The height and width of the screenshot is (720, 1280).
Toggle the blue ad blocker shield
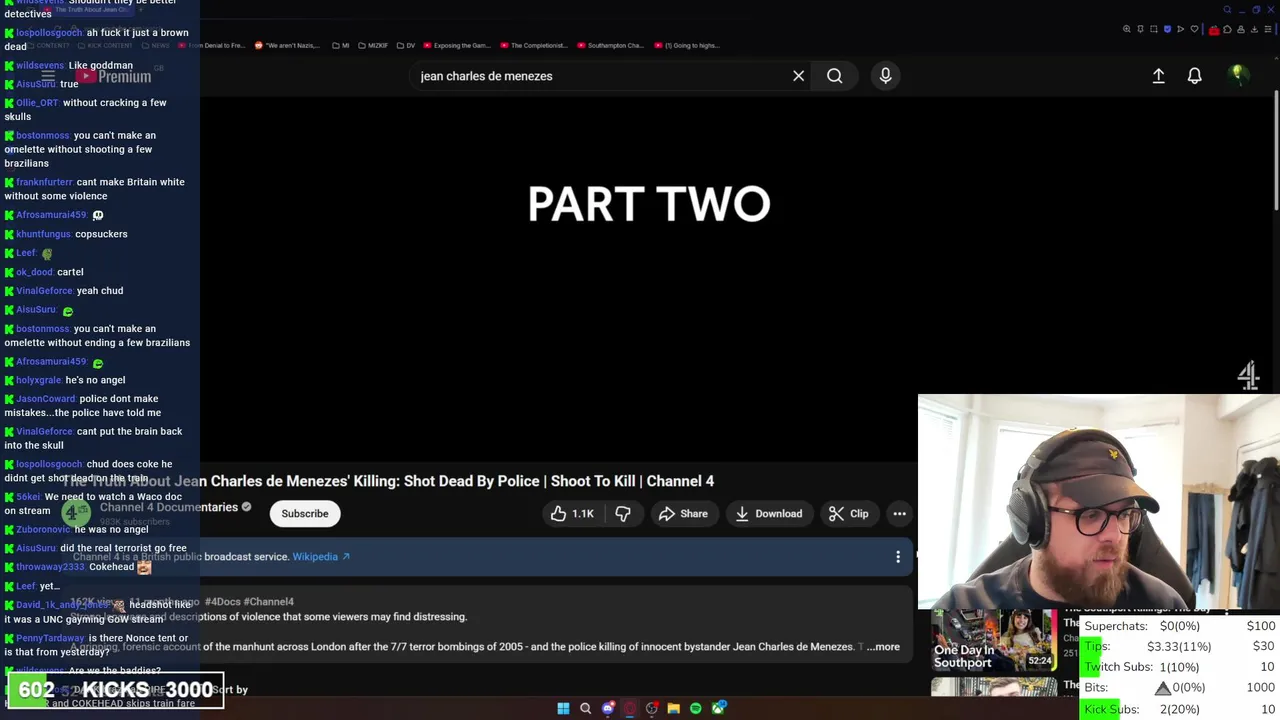click(1167, 29)
